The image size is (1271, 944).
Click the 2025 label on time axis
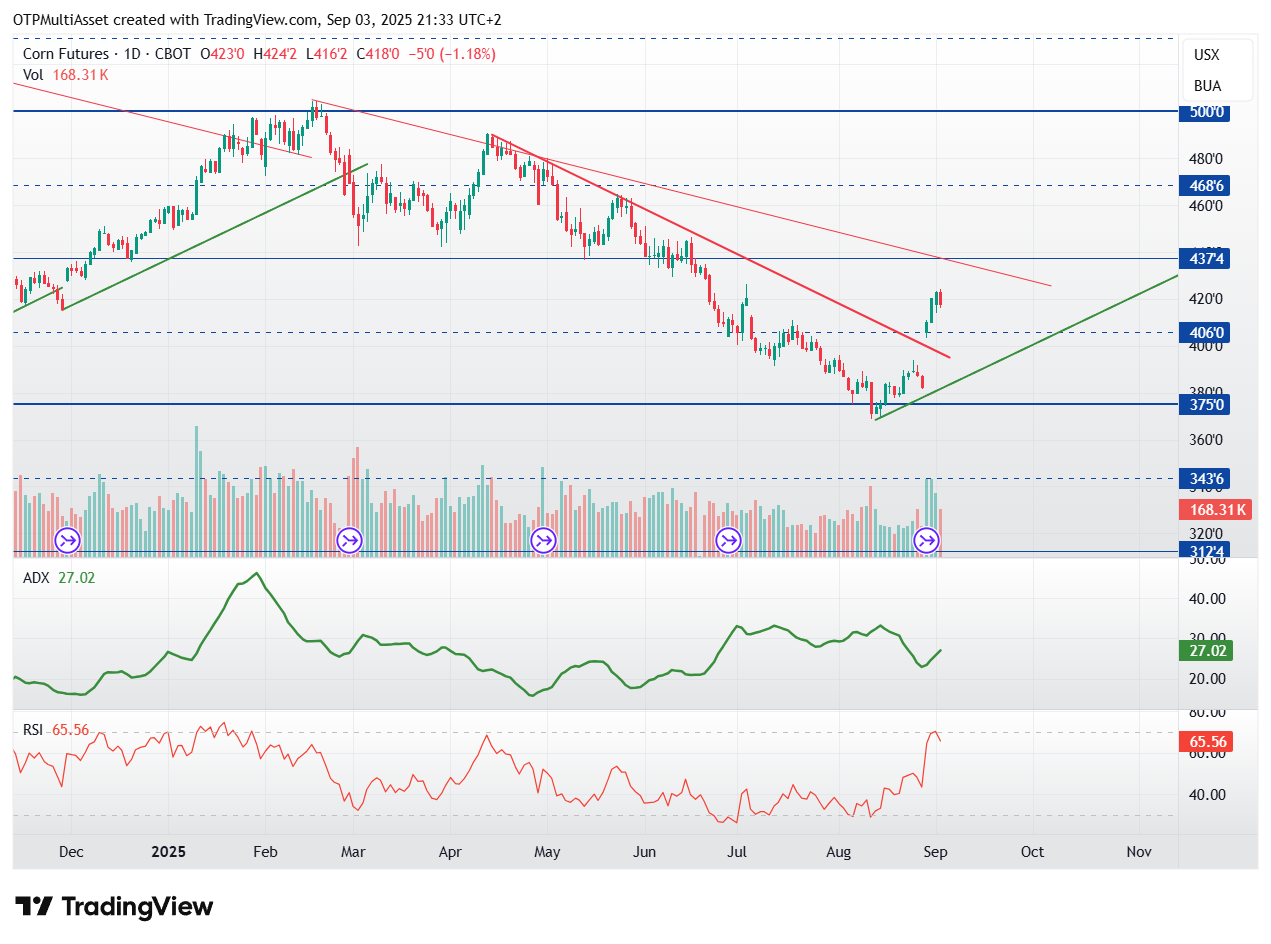[168, 852]
